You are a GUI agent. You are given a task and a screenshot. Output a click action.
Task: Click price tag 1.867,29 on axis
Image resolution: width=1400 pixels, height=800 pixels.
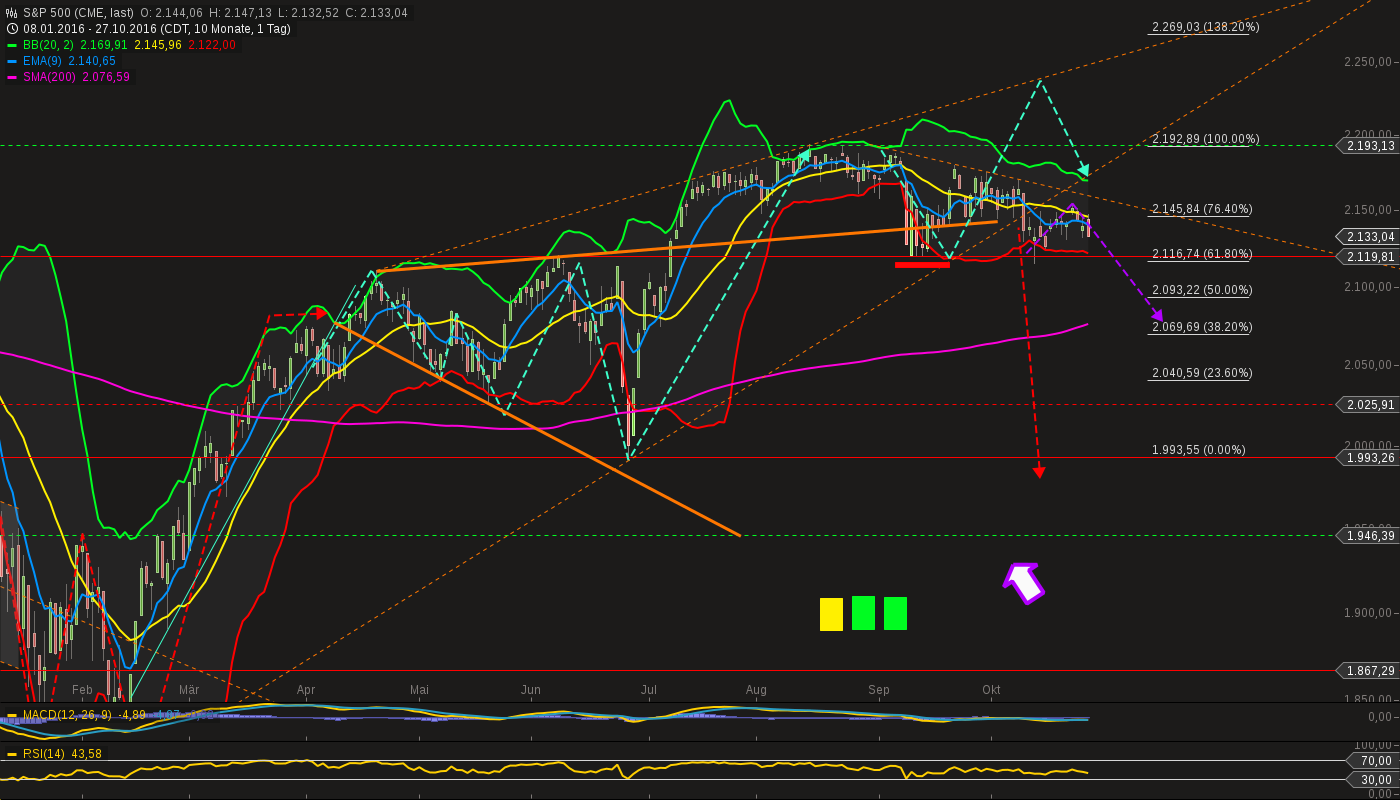[x=1368, y=670]
